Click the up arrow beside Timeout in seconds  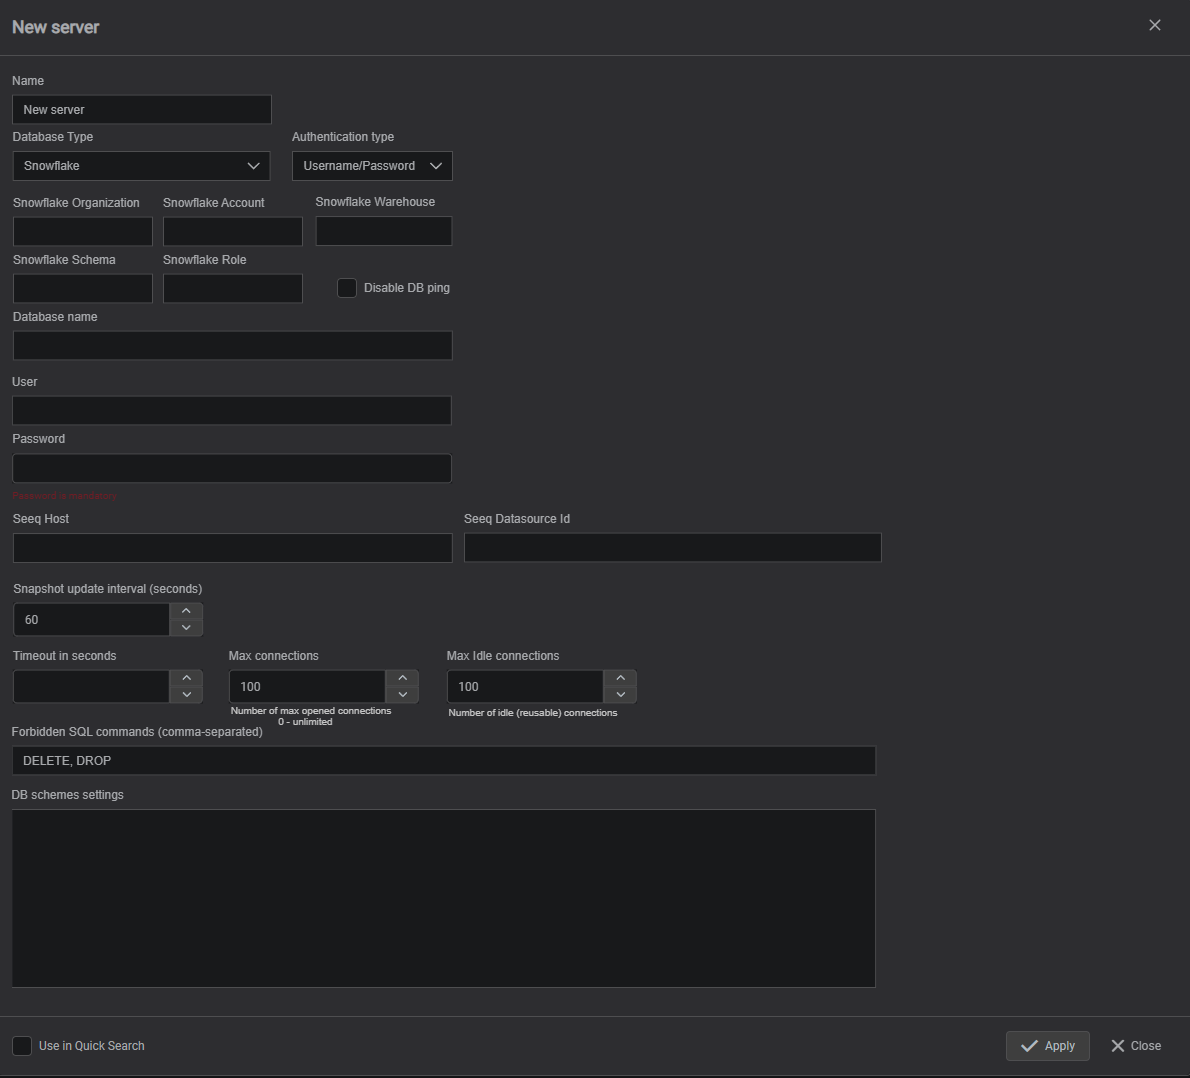coord(186,676)
